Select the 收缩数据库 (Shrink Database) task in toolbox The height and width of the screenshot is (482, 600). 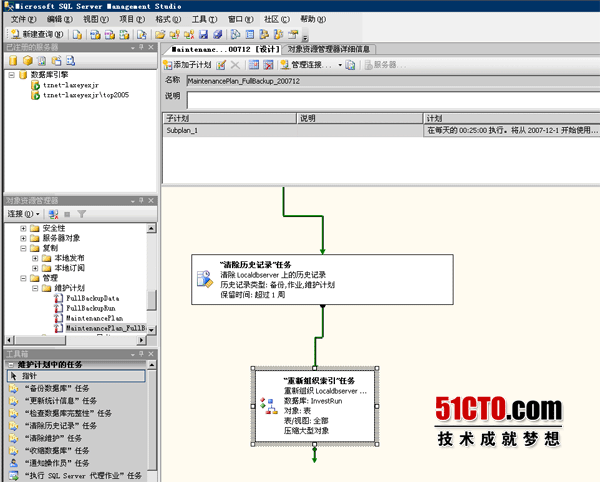pyautogui.click(x=60, y=451)
